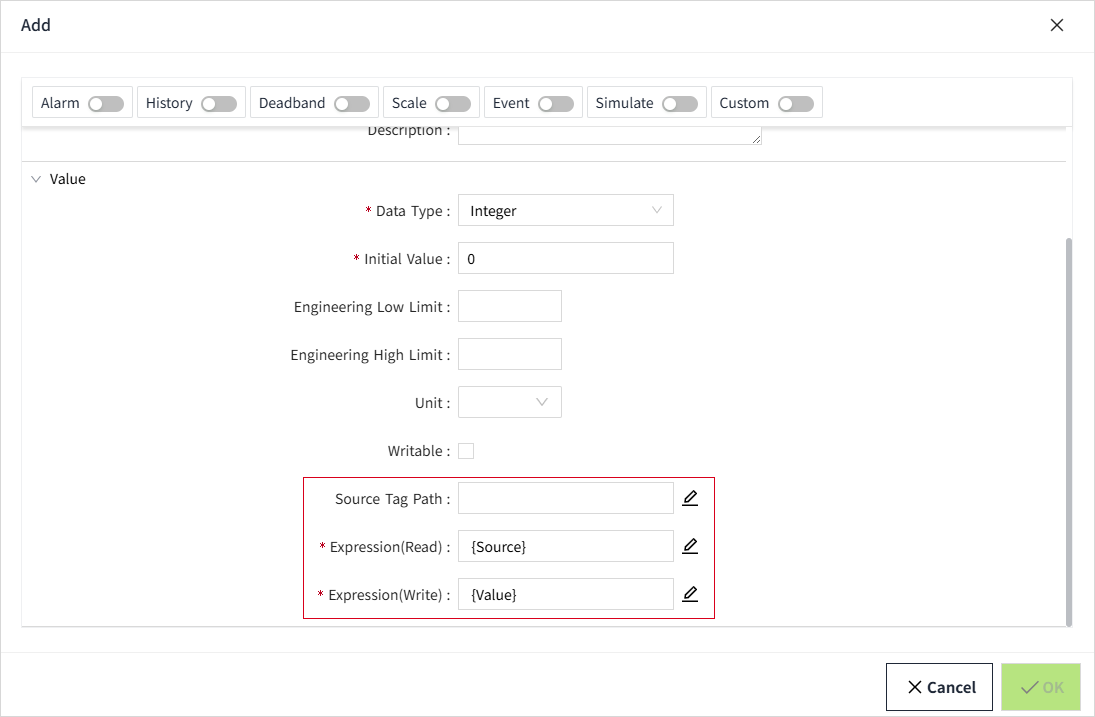This screenshot has height=717, width=1095.
Task: Collapse the Value section chevron
Action: [x=36, y=179]
